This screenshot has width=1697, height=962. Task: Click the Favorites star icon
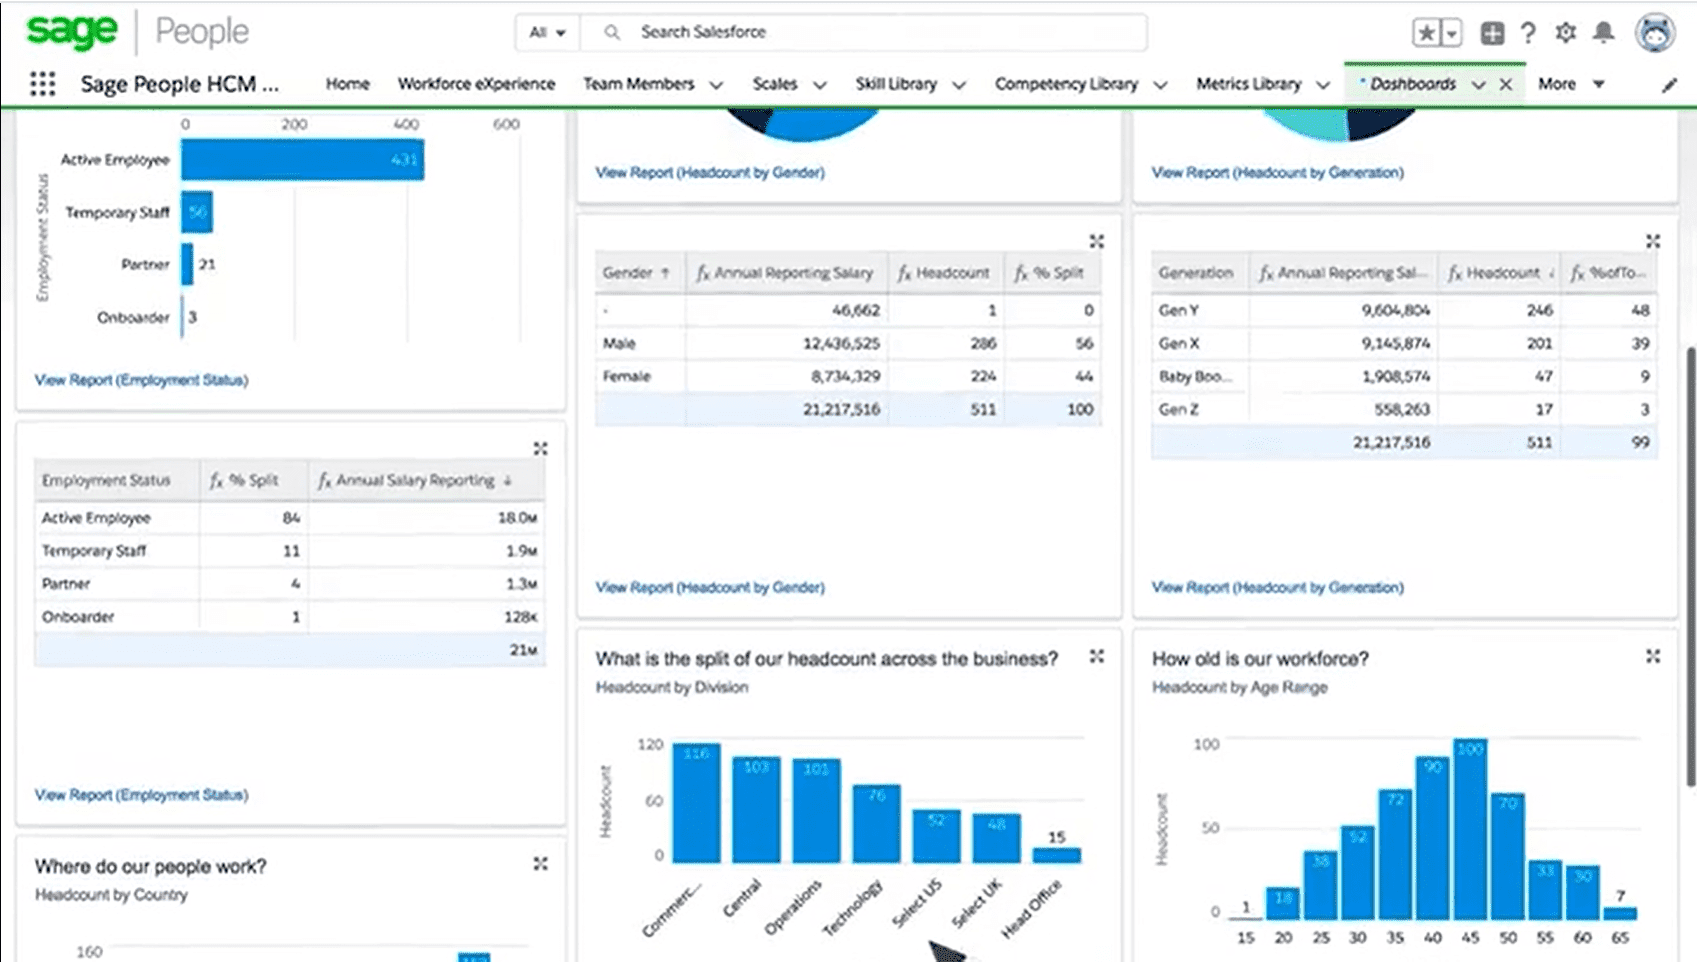click(x=1426, y=33)
